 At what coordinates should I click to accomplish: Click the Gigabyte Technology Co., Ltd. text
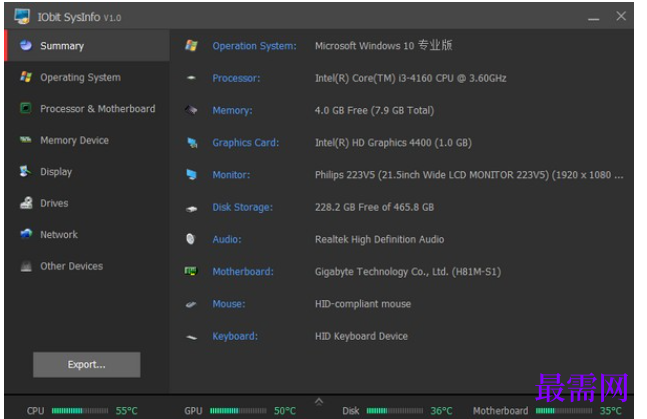[x=408, y=272]
